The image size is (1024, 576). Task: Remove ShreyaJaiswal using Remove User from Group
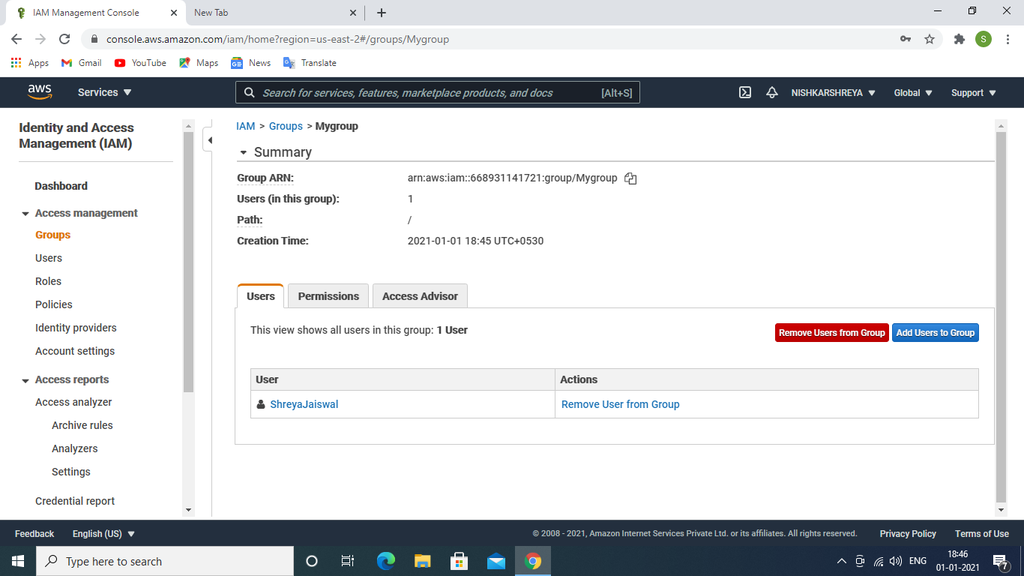click(621, 404)
